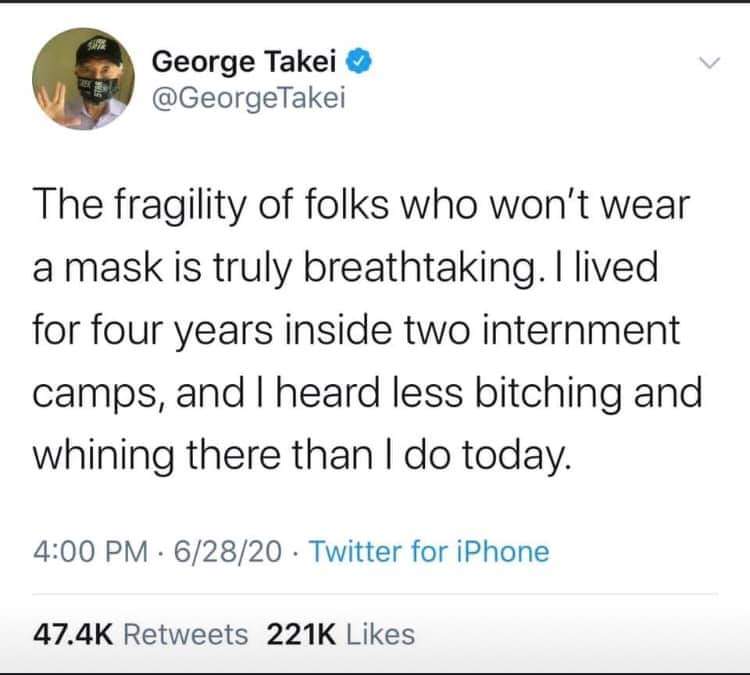This screenshot has width=750, height=675.
Task: Click the 47.4K retweet count number
Action: (x=73, y=635)
